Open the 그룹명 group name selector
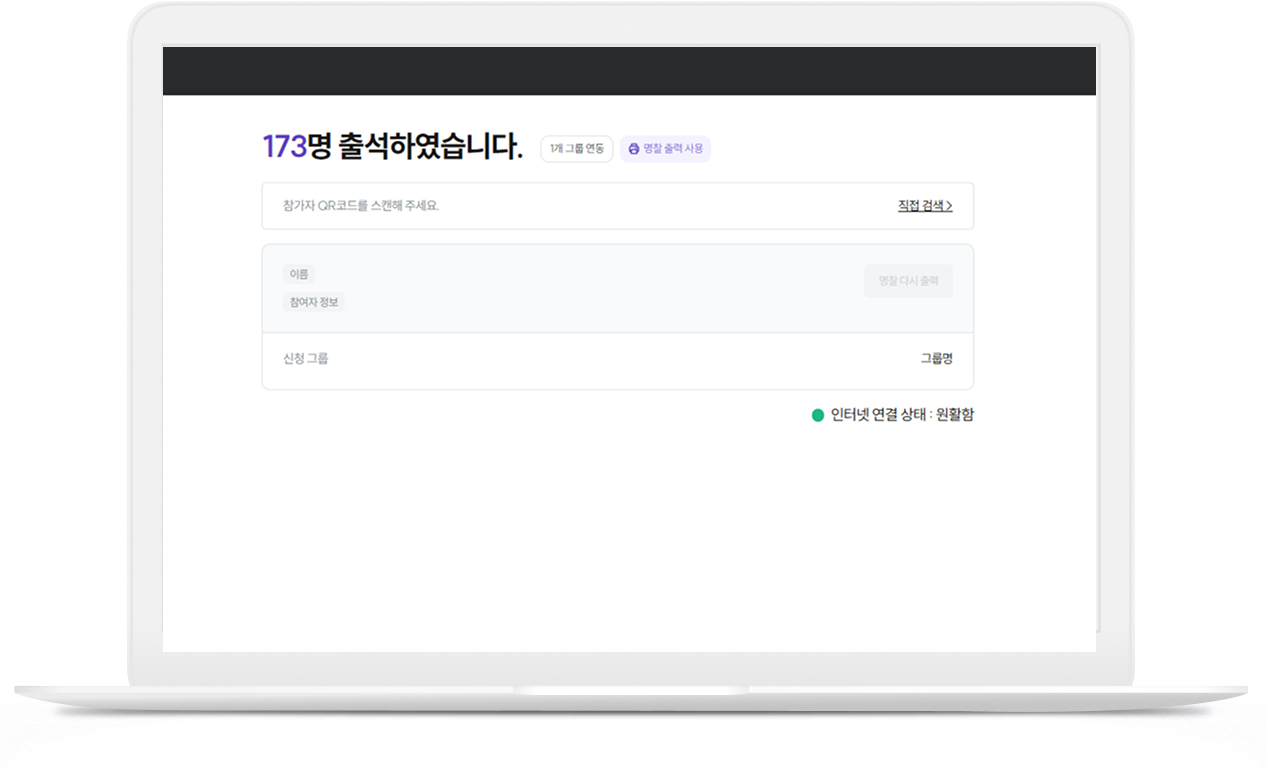The image size is (1267, 780). coord(935,357)
